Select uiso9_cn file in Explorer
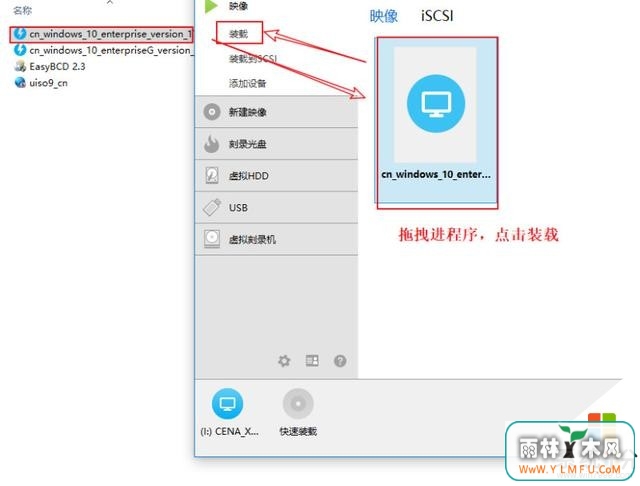Image resolution: width=640 pixels, height=486 pixels. 41,83
